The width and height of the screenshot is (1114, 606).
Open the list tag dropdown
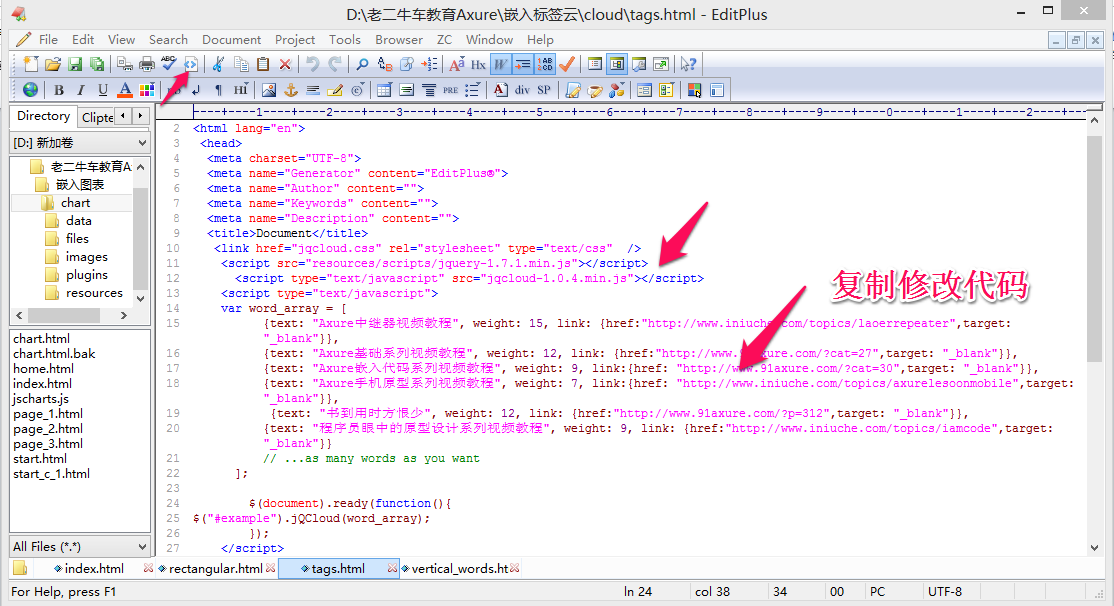pyautogui.click(x=472, y=90)
